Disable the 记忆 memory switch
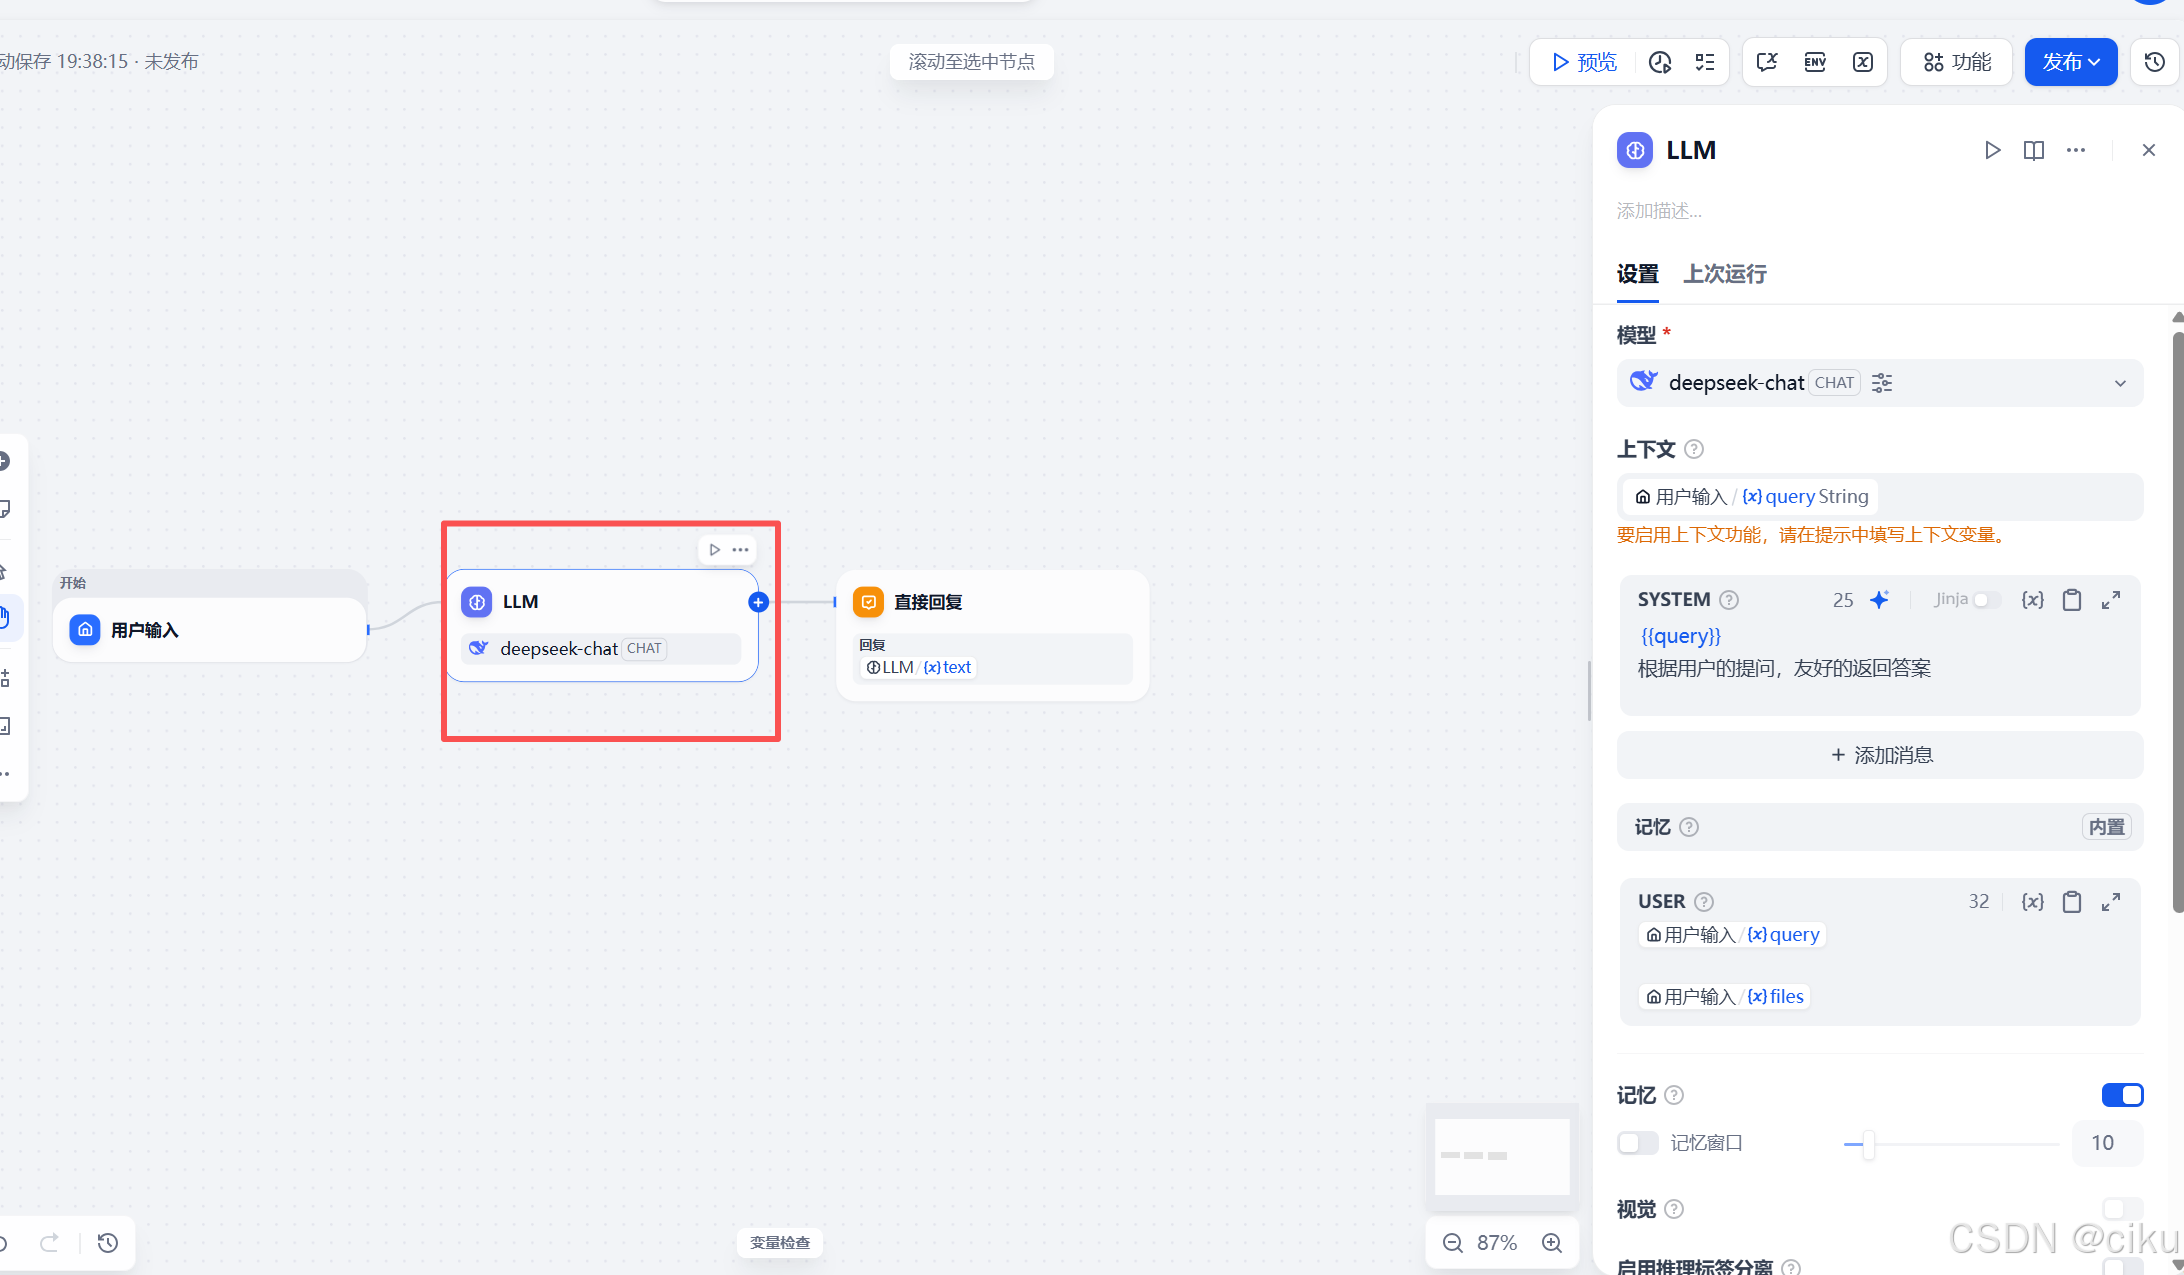 coord(2122,1095)
